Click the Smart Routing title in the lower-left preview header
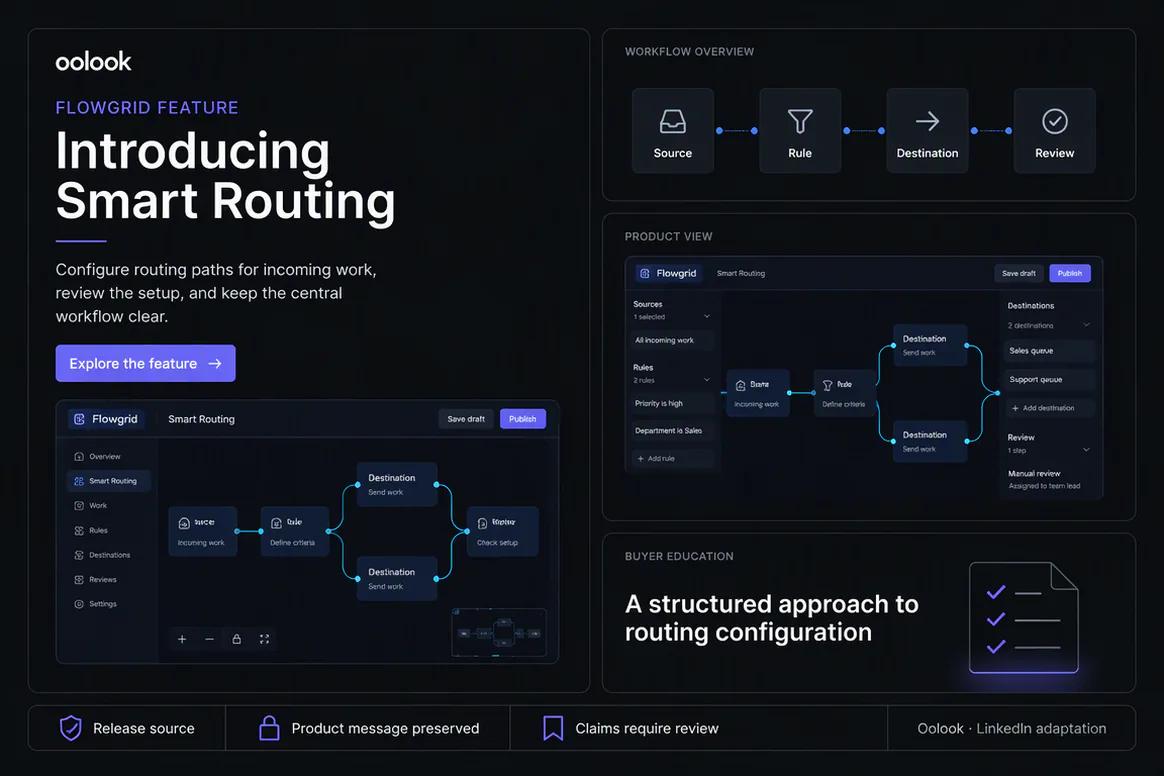This screenshot has width=1164, height=776. tap(201, 419)
